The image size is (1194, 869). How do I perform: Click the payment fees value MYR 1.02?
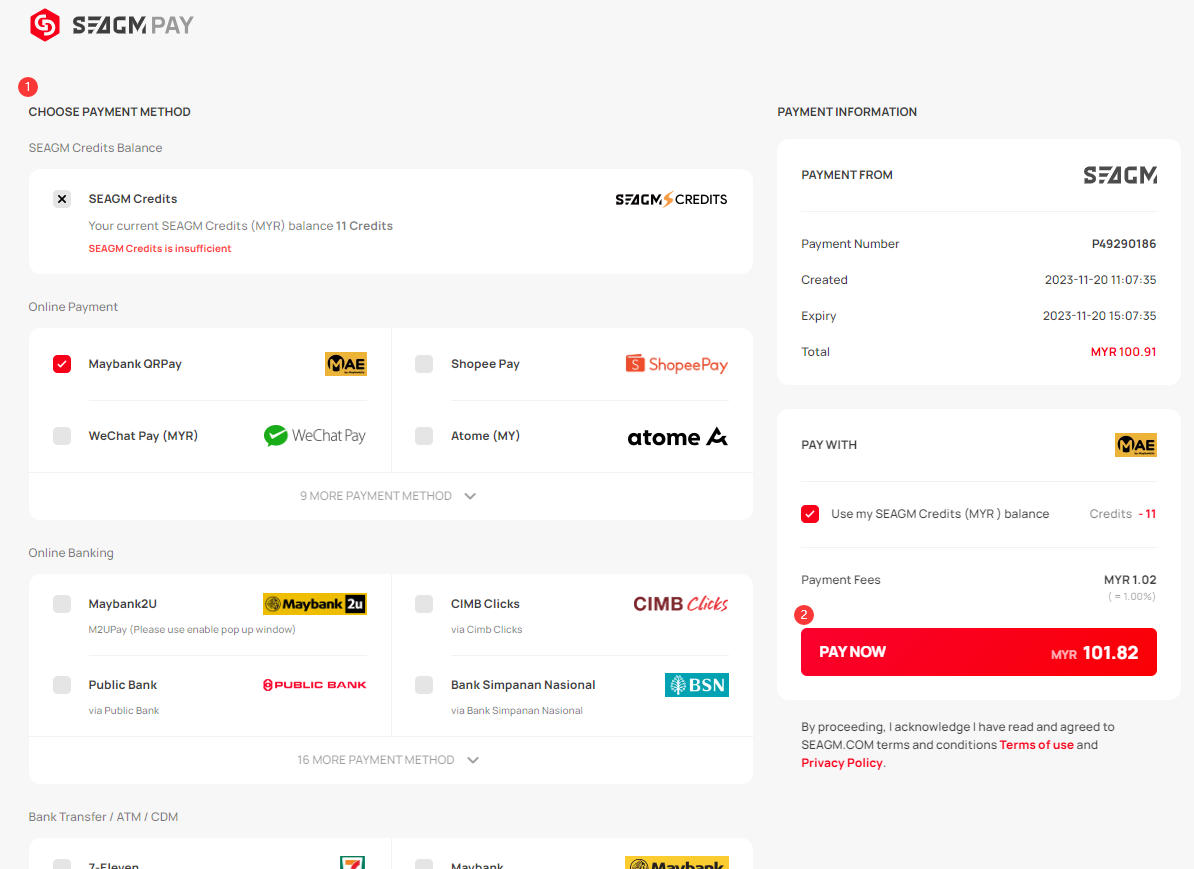coord(1130,580)
